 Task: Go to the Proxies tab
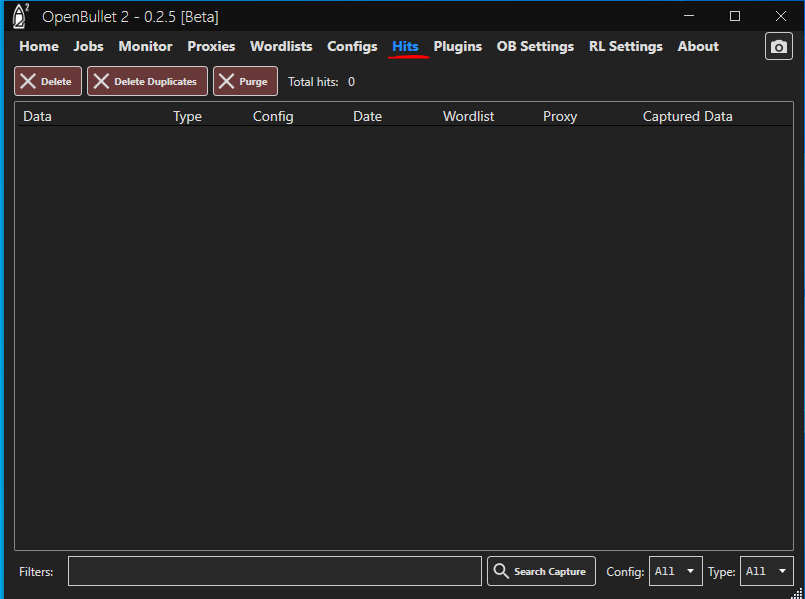[211, 46]
